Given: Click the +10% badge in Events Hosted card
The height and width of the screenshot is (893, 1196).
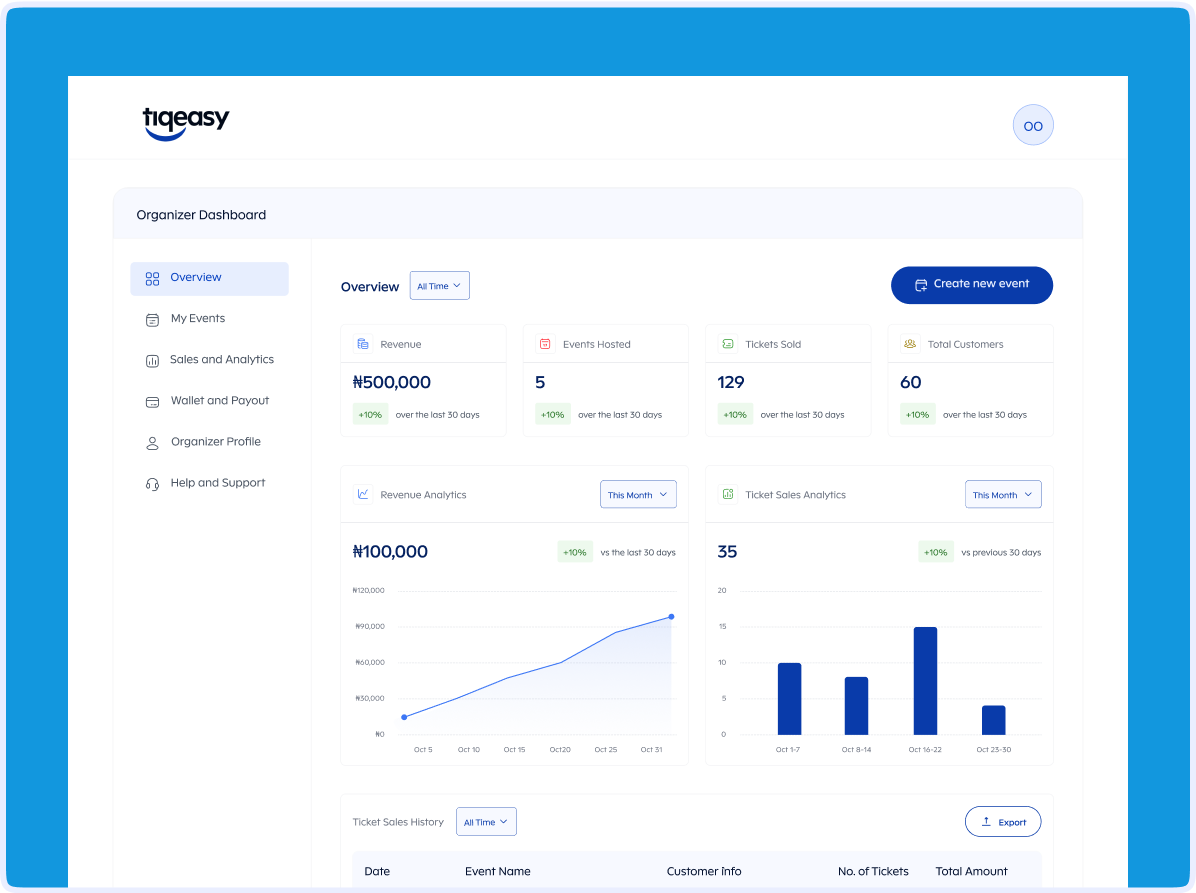Looking at the screenshot, I should point(553,415).
